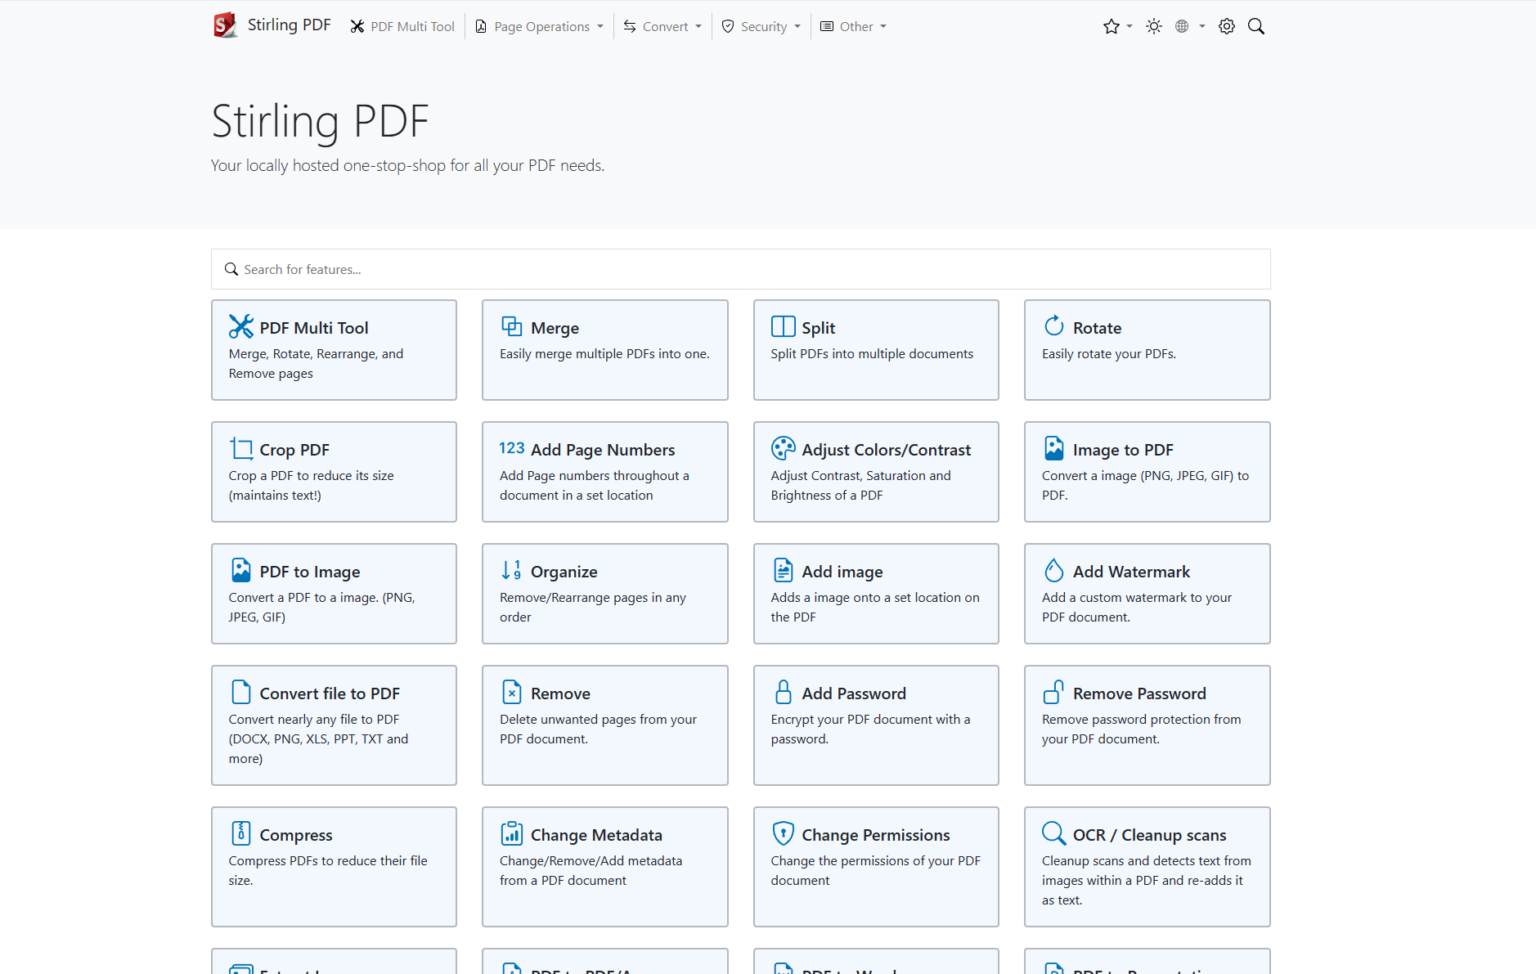Image resolution: width=1536 pixels, height=974 pixels.
Task: Click the Search for features input field
Action: (740, 269)
